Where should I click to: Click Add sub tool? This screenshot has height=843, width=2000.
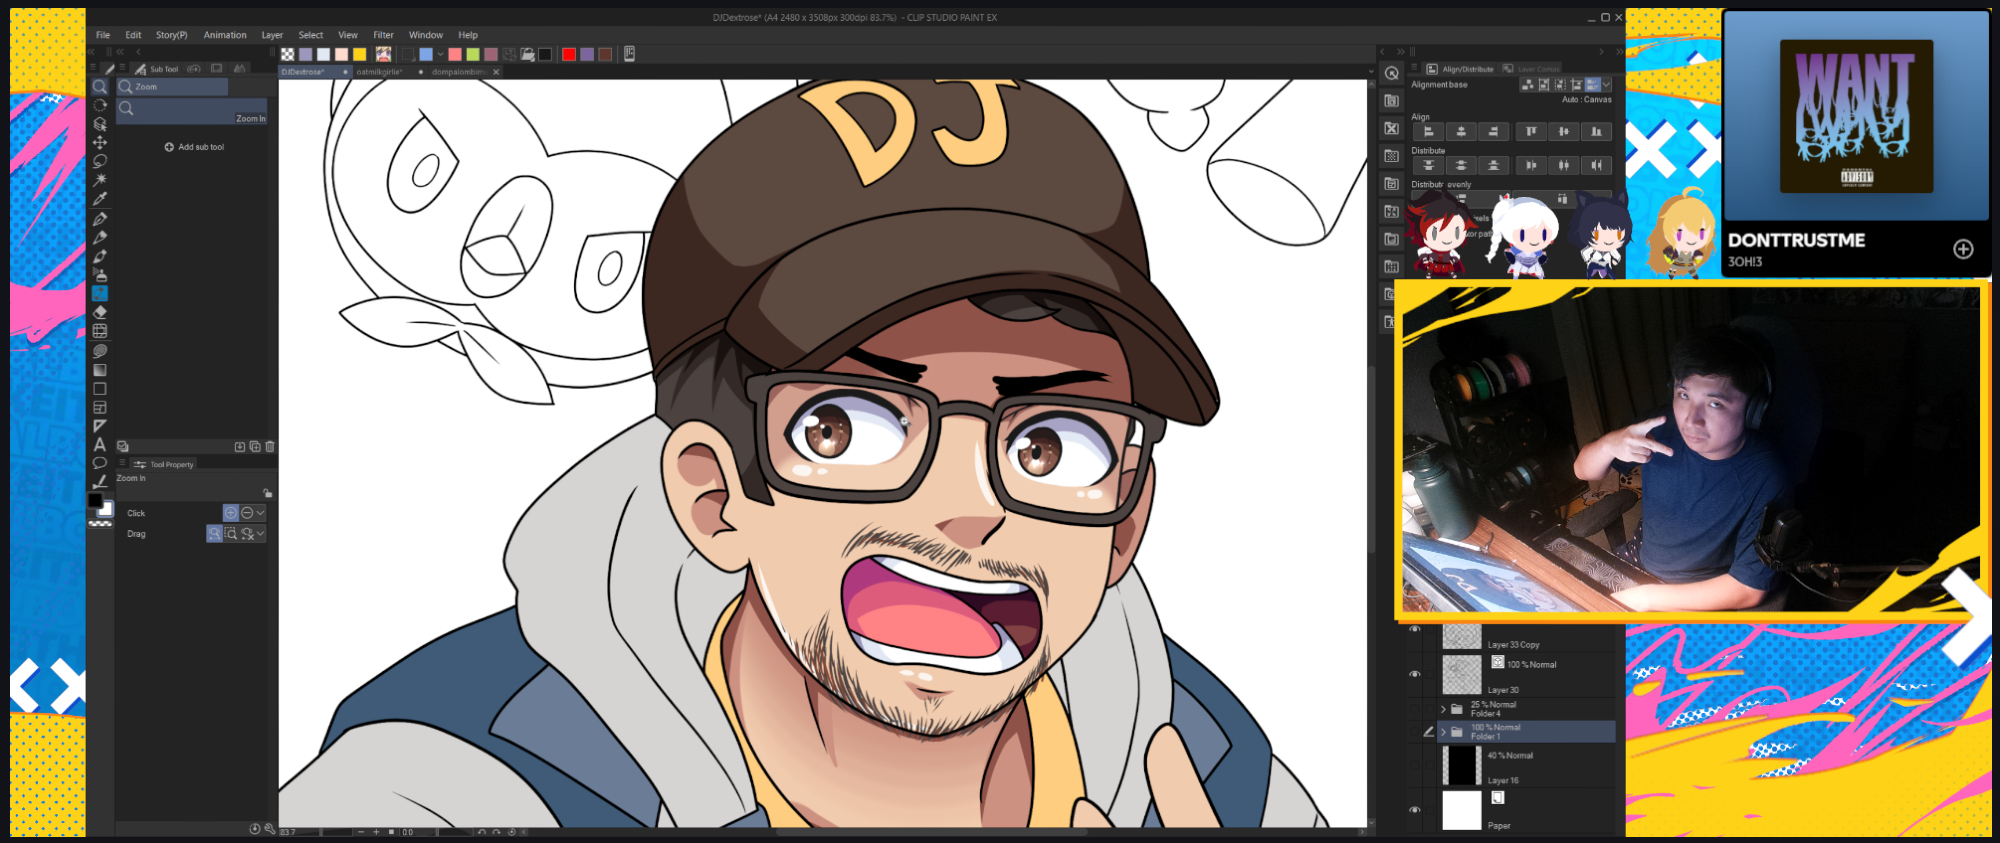194,147
